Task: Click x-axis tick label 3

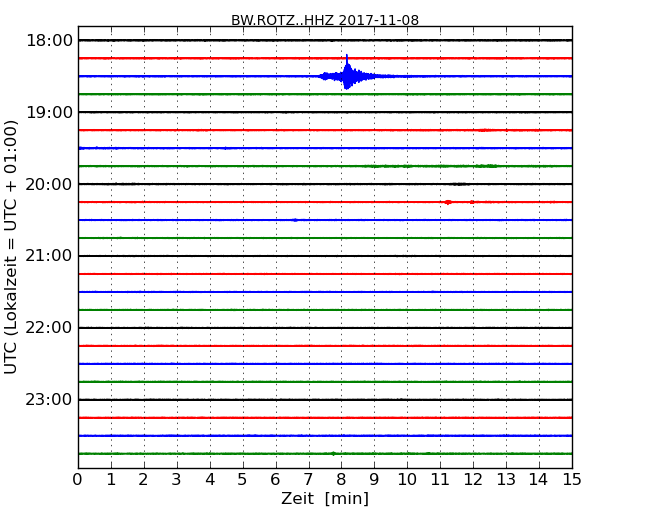Action: 177,480
